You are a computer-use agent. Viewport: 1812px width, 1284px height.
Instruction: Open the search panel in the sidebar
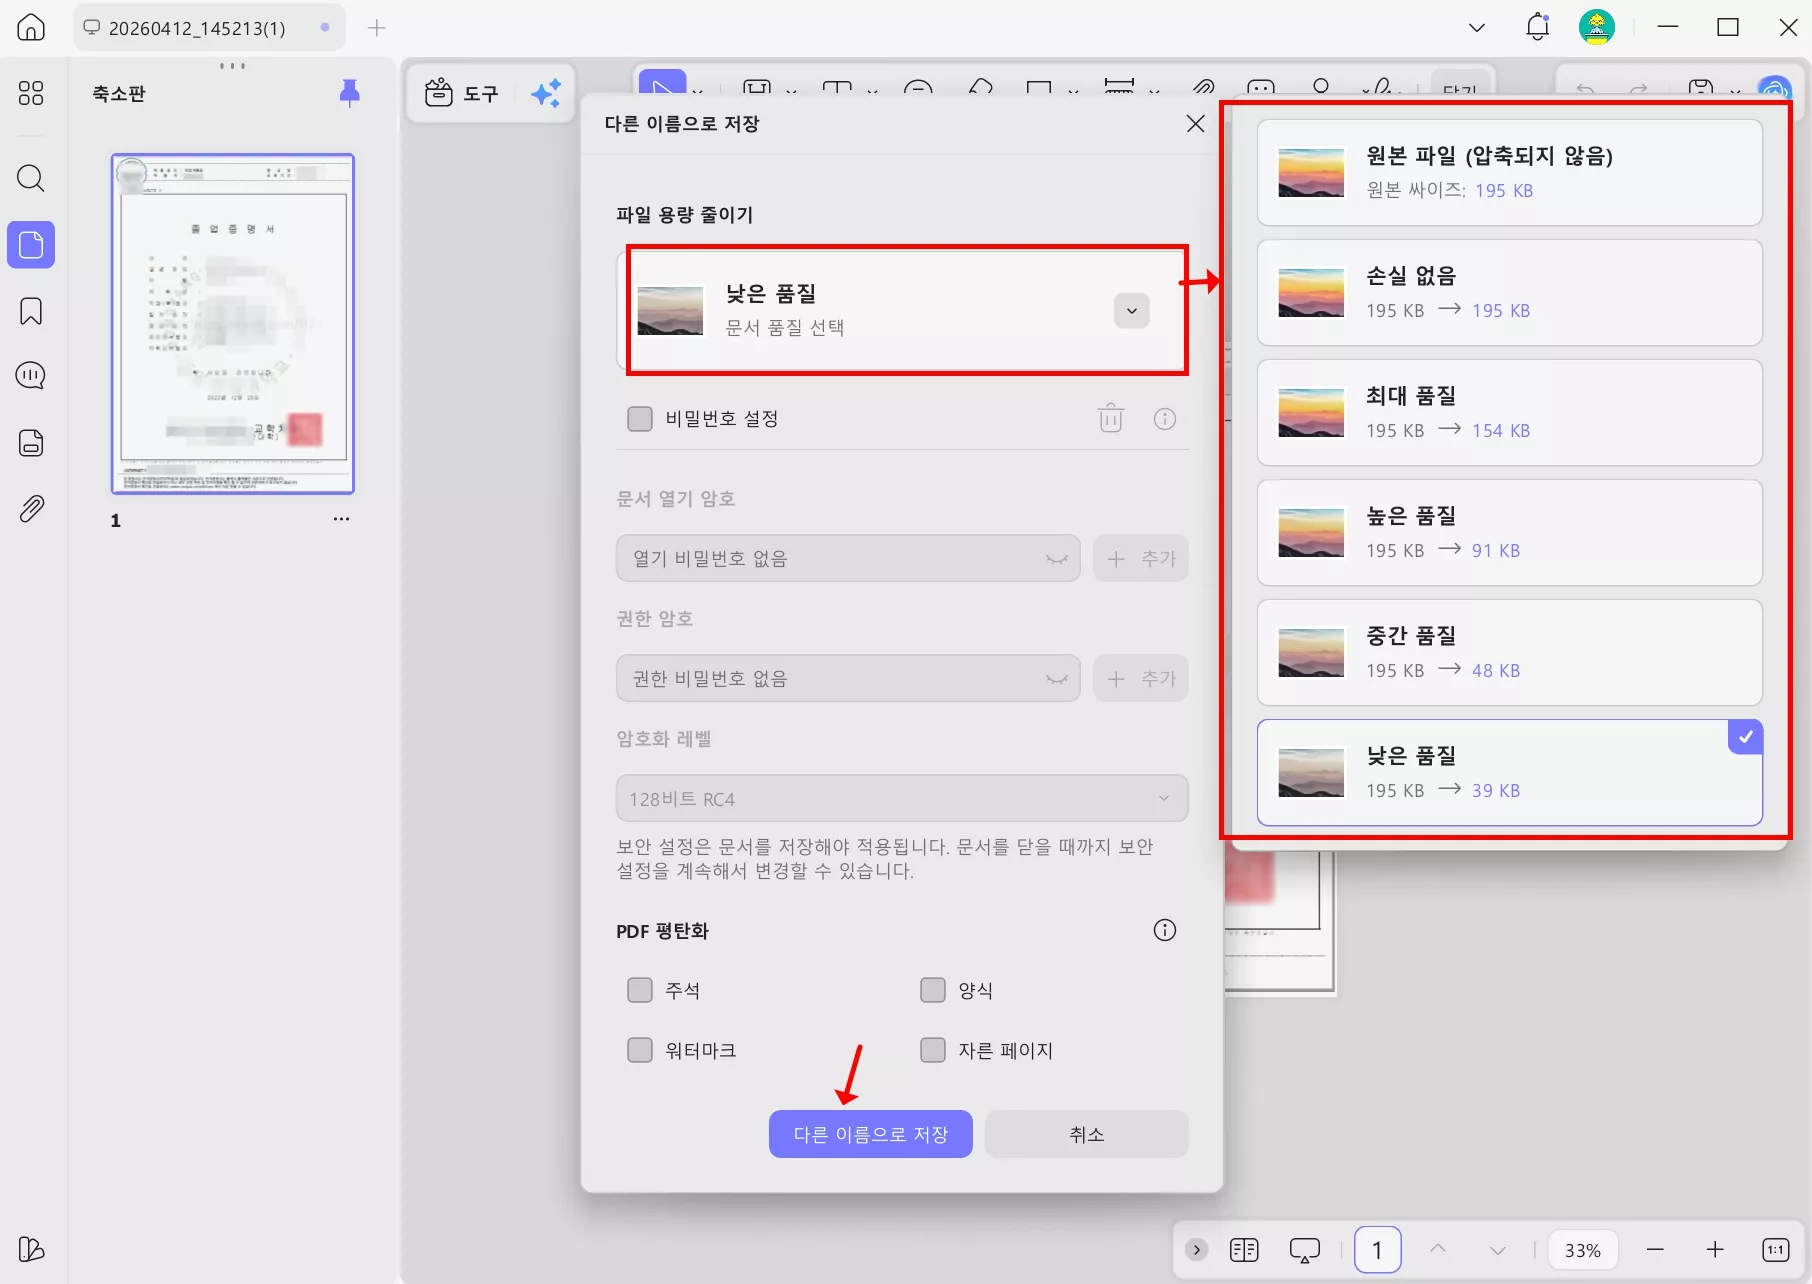coord(31,179)
